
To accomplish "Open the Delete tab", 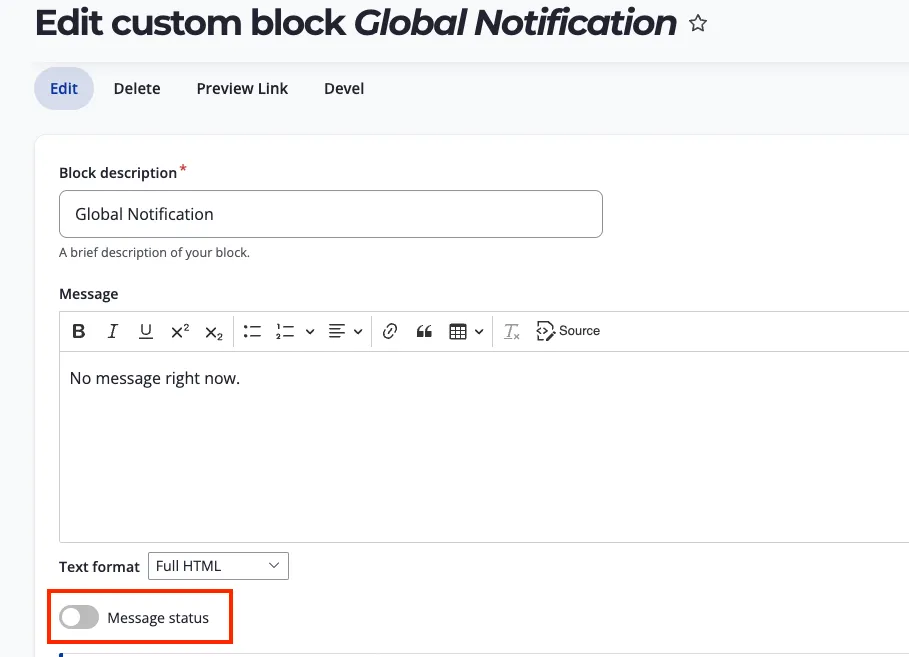I will [137, 89].
